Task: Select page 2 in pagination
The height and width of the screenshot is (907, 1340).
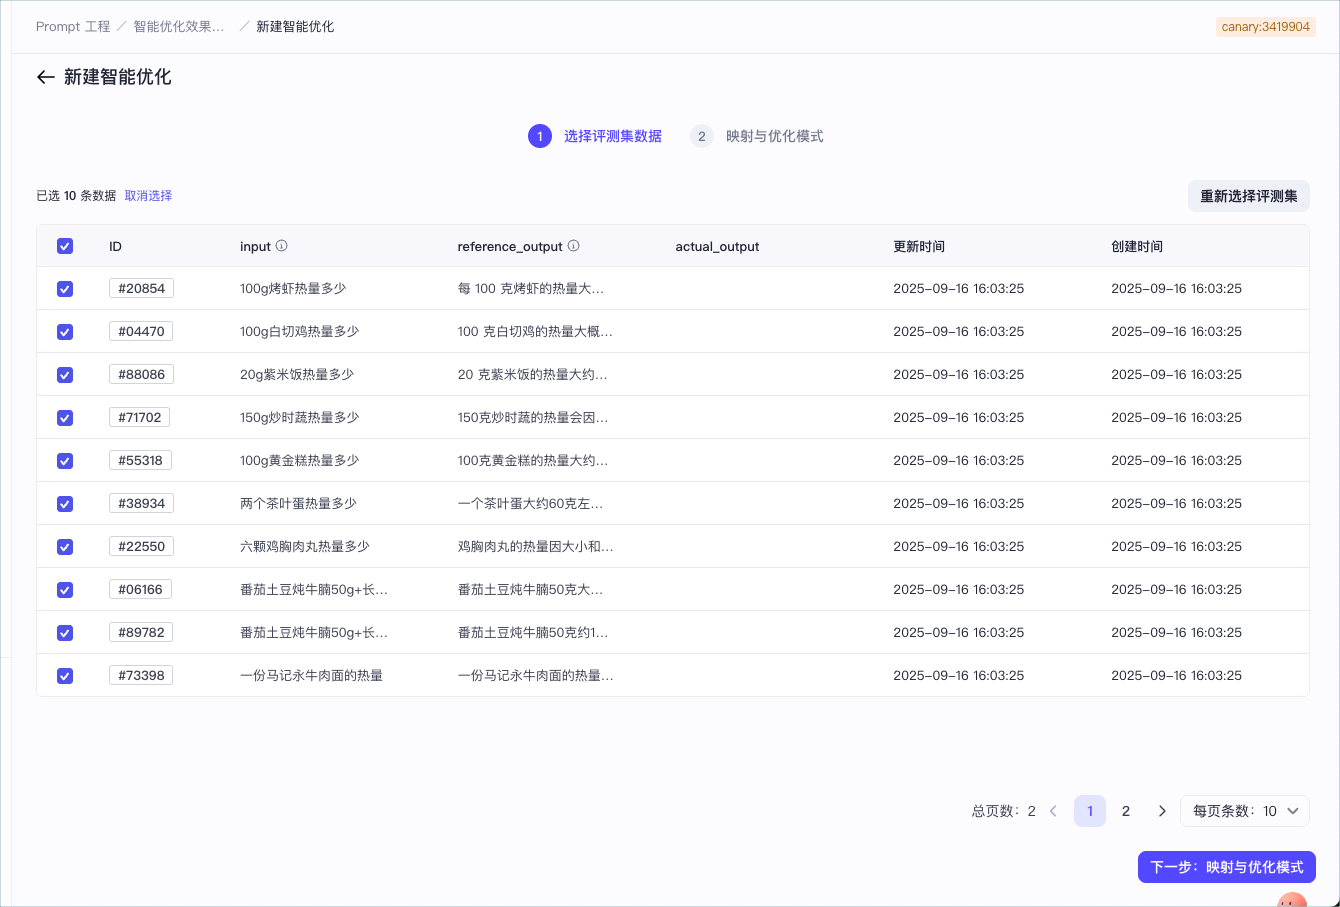Action: [1126, 811]
